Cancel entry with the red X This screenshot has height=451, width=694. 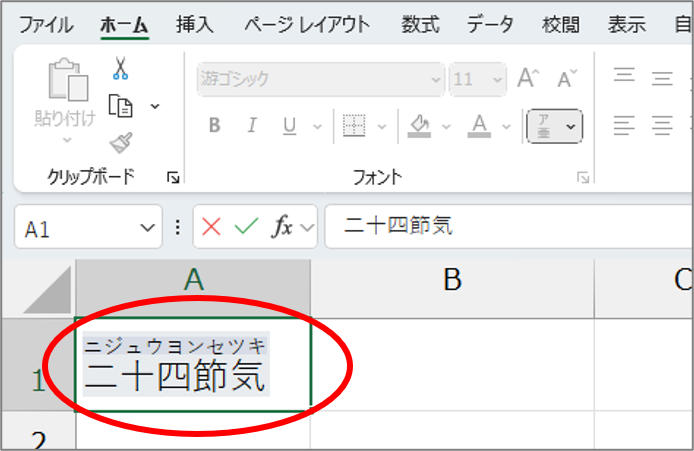(x=211, y=227)
